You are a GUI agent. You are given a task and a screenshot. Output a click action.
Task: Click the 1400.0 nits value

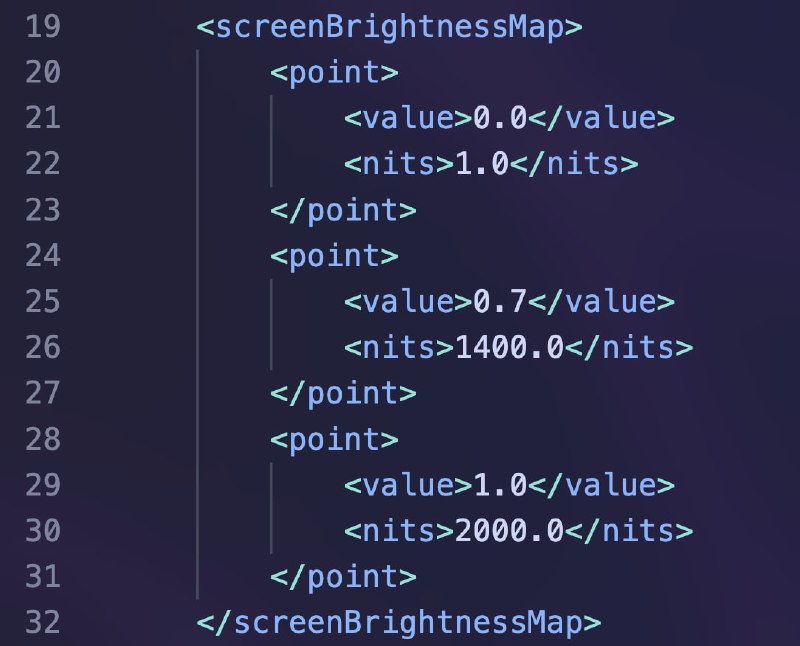coord(509,347)
